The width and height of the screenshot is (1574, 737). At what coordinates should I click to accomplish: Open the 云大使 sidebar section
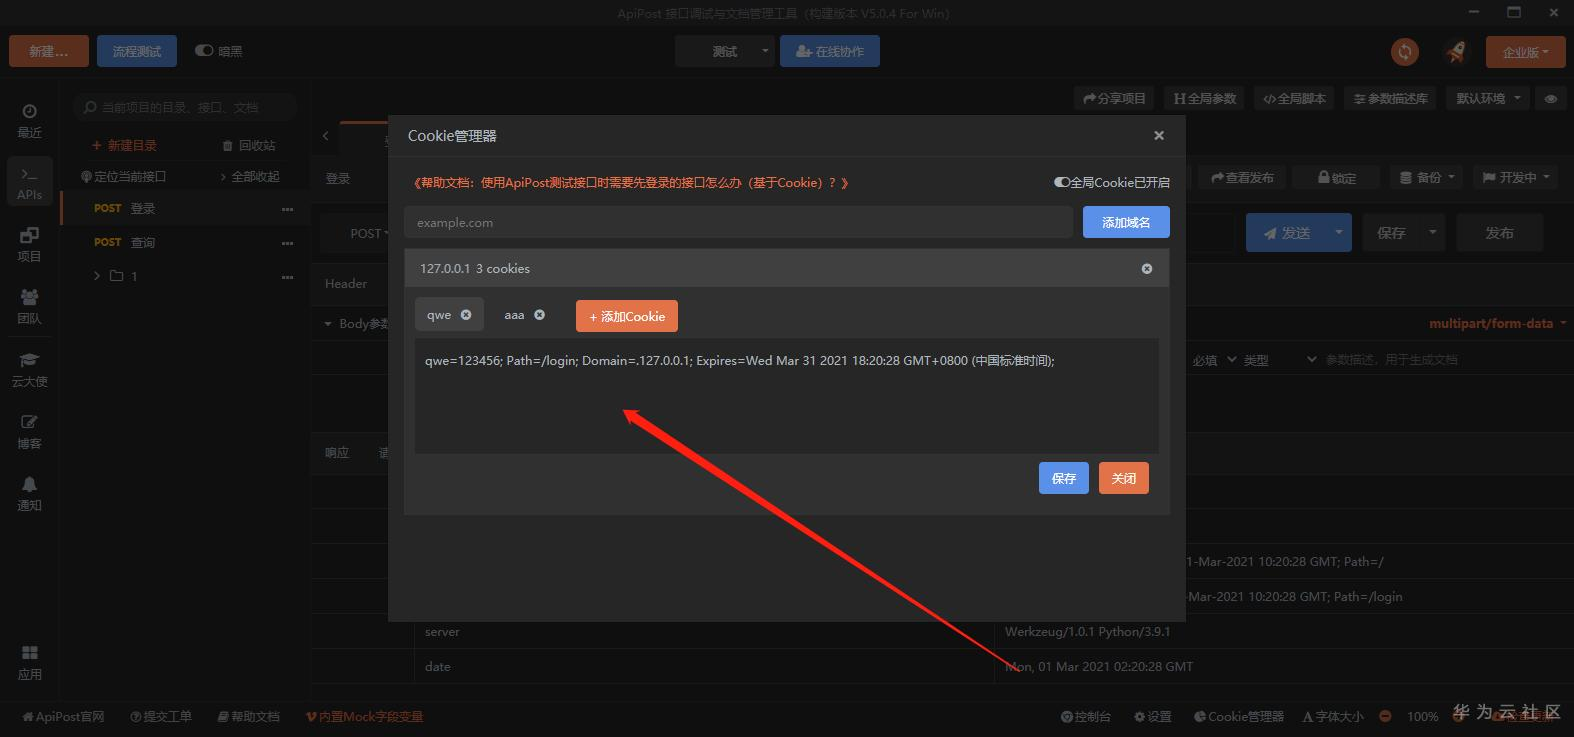pyautogui.click(x=29, y=369)
